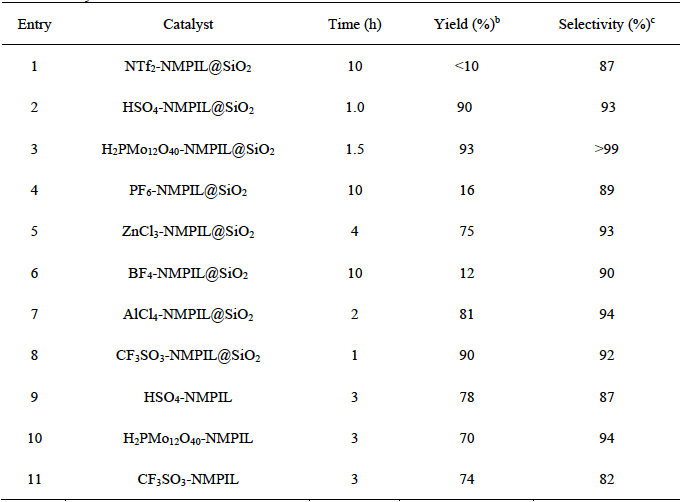The width and height of the screenshot is (682, 502).
Task: Select entry number 11 cell
Action: (34, 479)
